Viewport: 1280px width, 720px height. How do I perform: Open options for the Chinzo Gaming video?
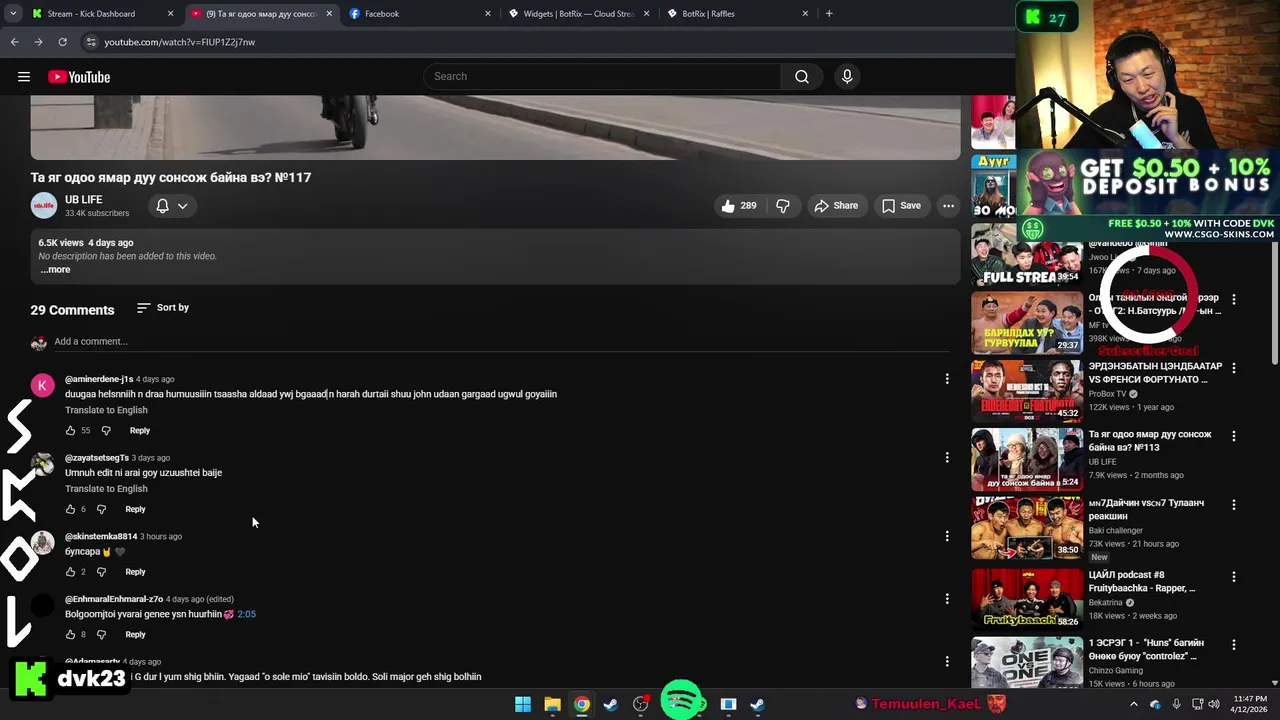click(1233, 645)
